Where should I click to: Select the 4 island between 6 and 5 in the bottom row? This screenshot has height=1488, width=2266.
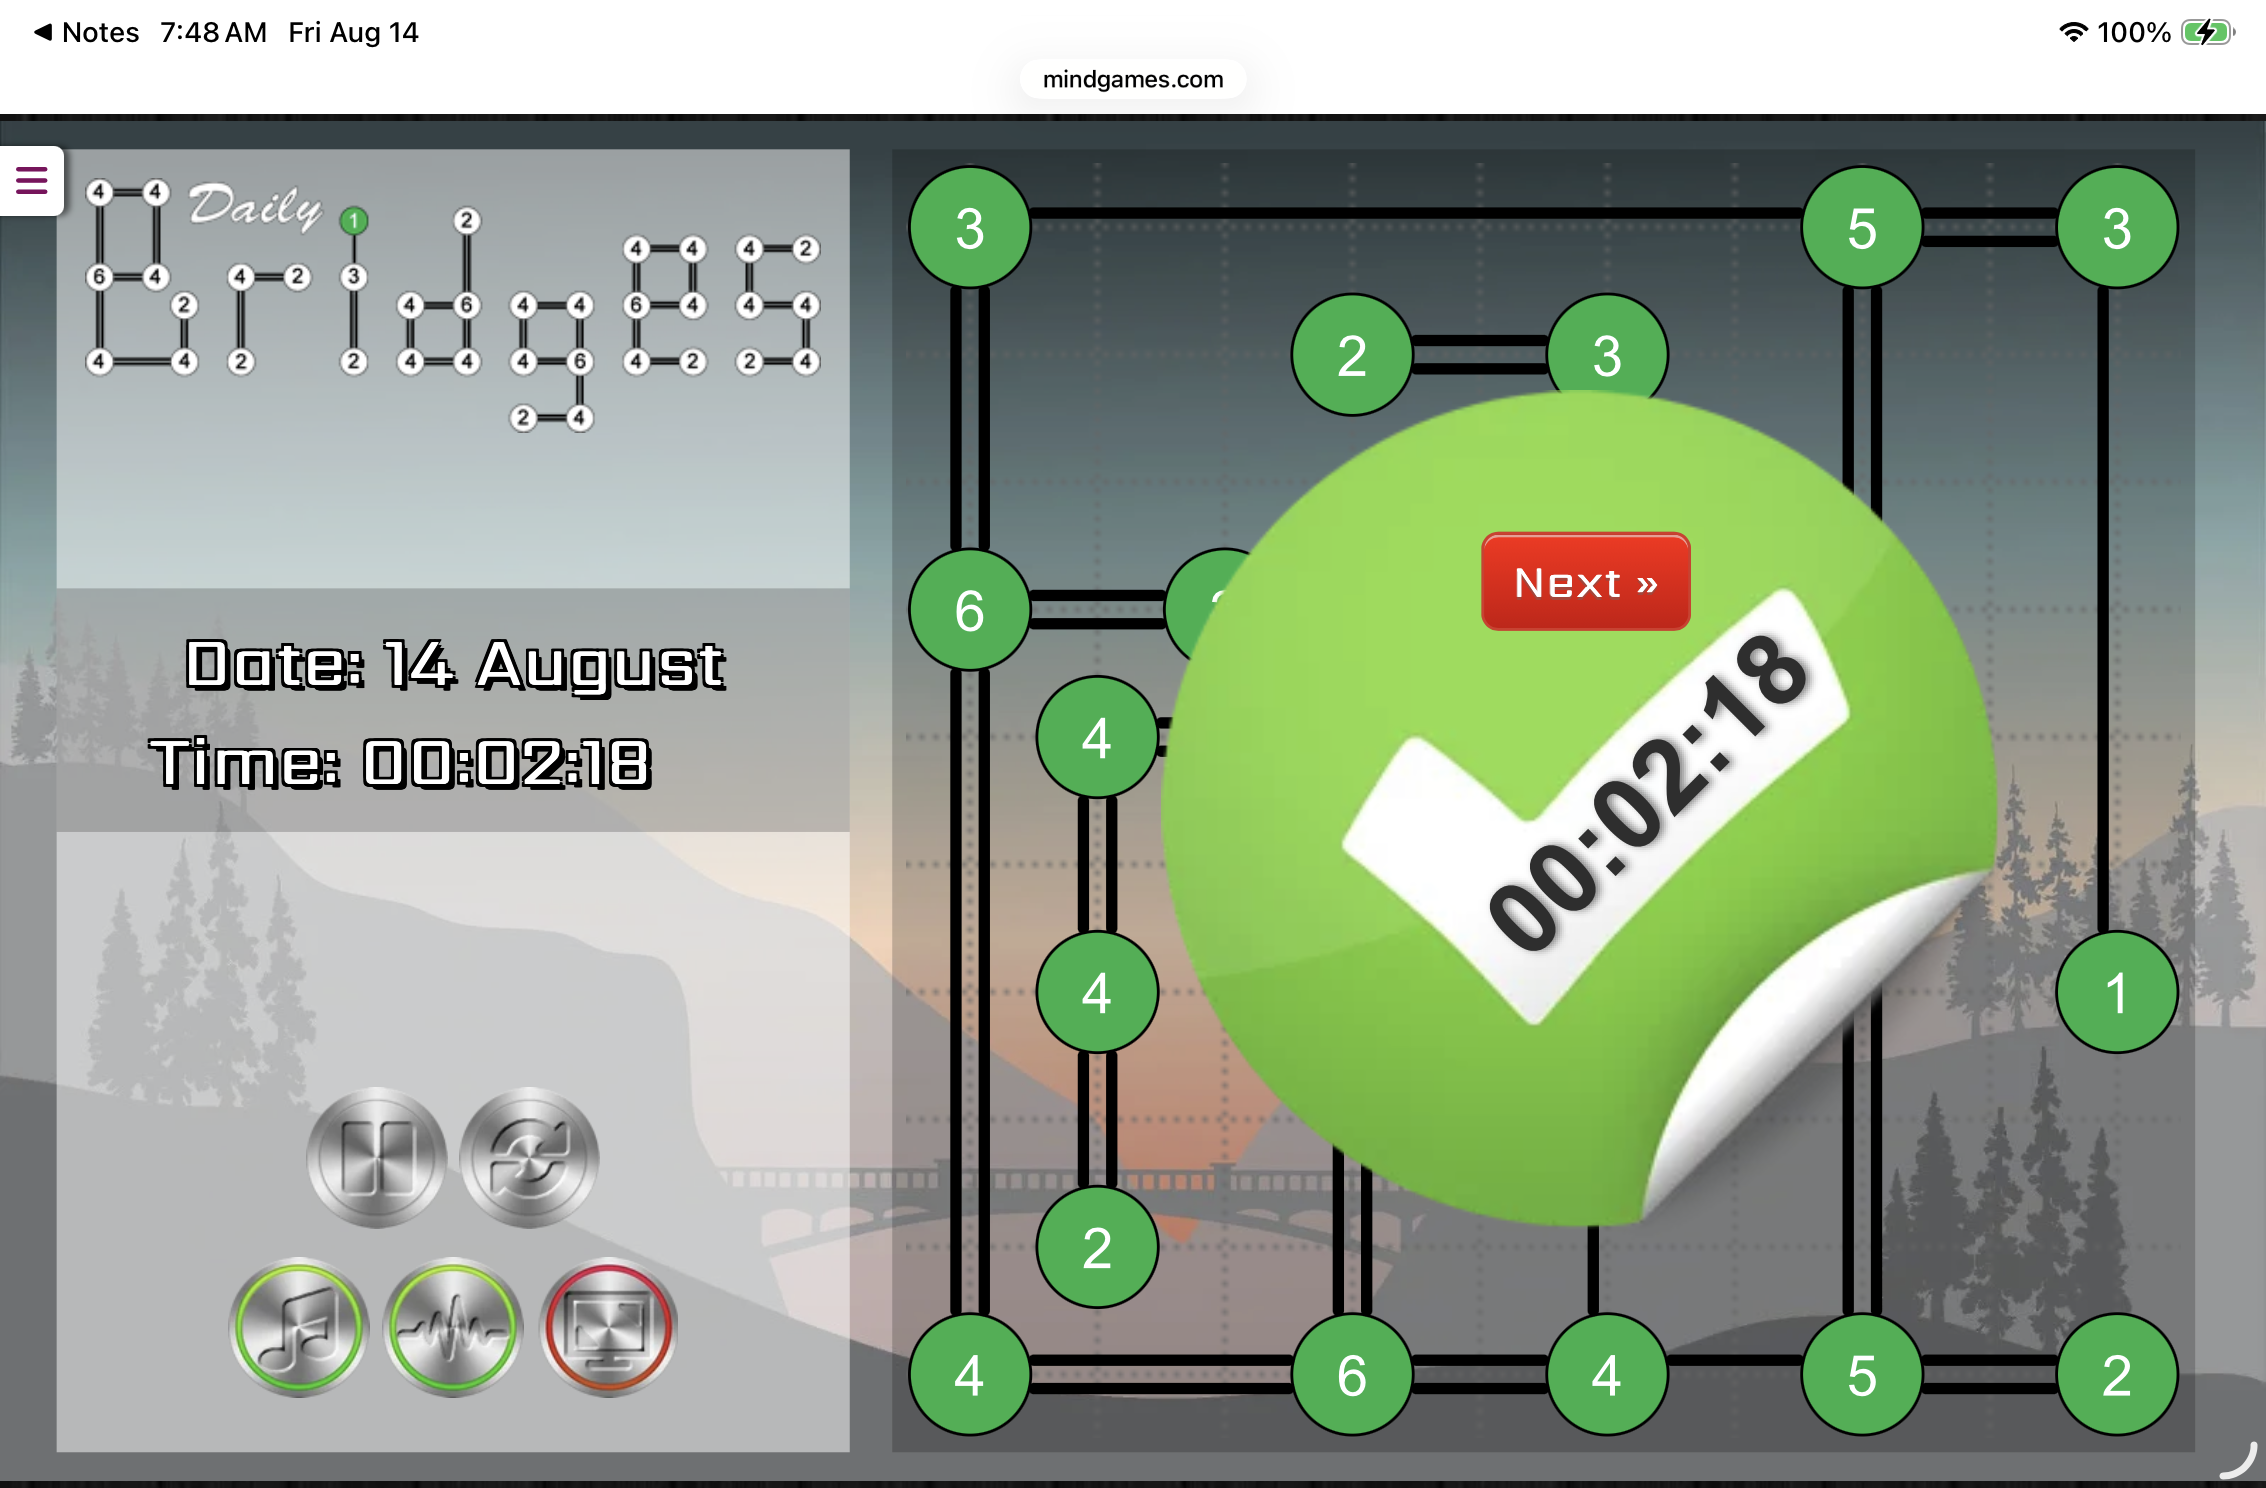pyautogui.click(x=1607, y=1374)
